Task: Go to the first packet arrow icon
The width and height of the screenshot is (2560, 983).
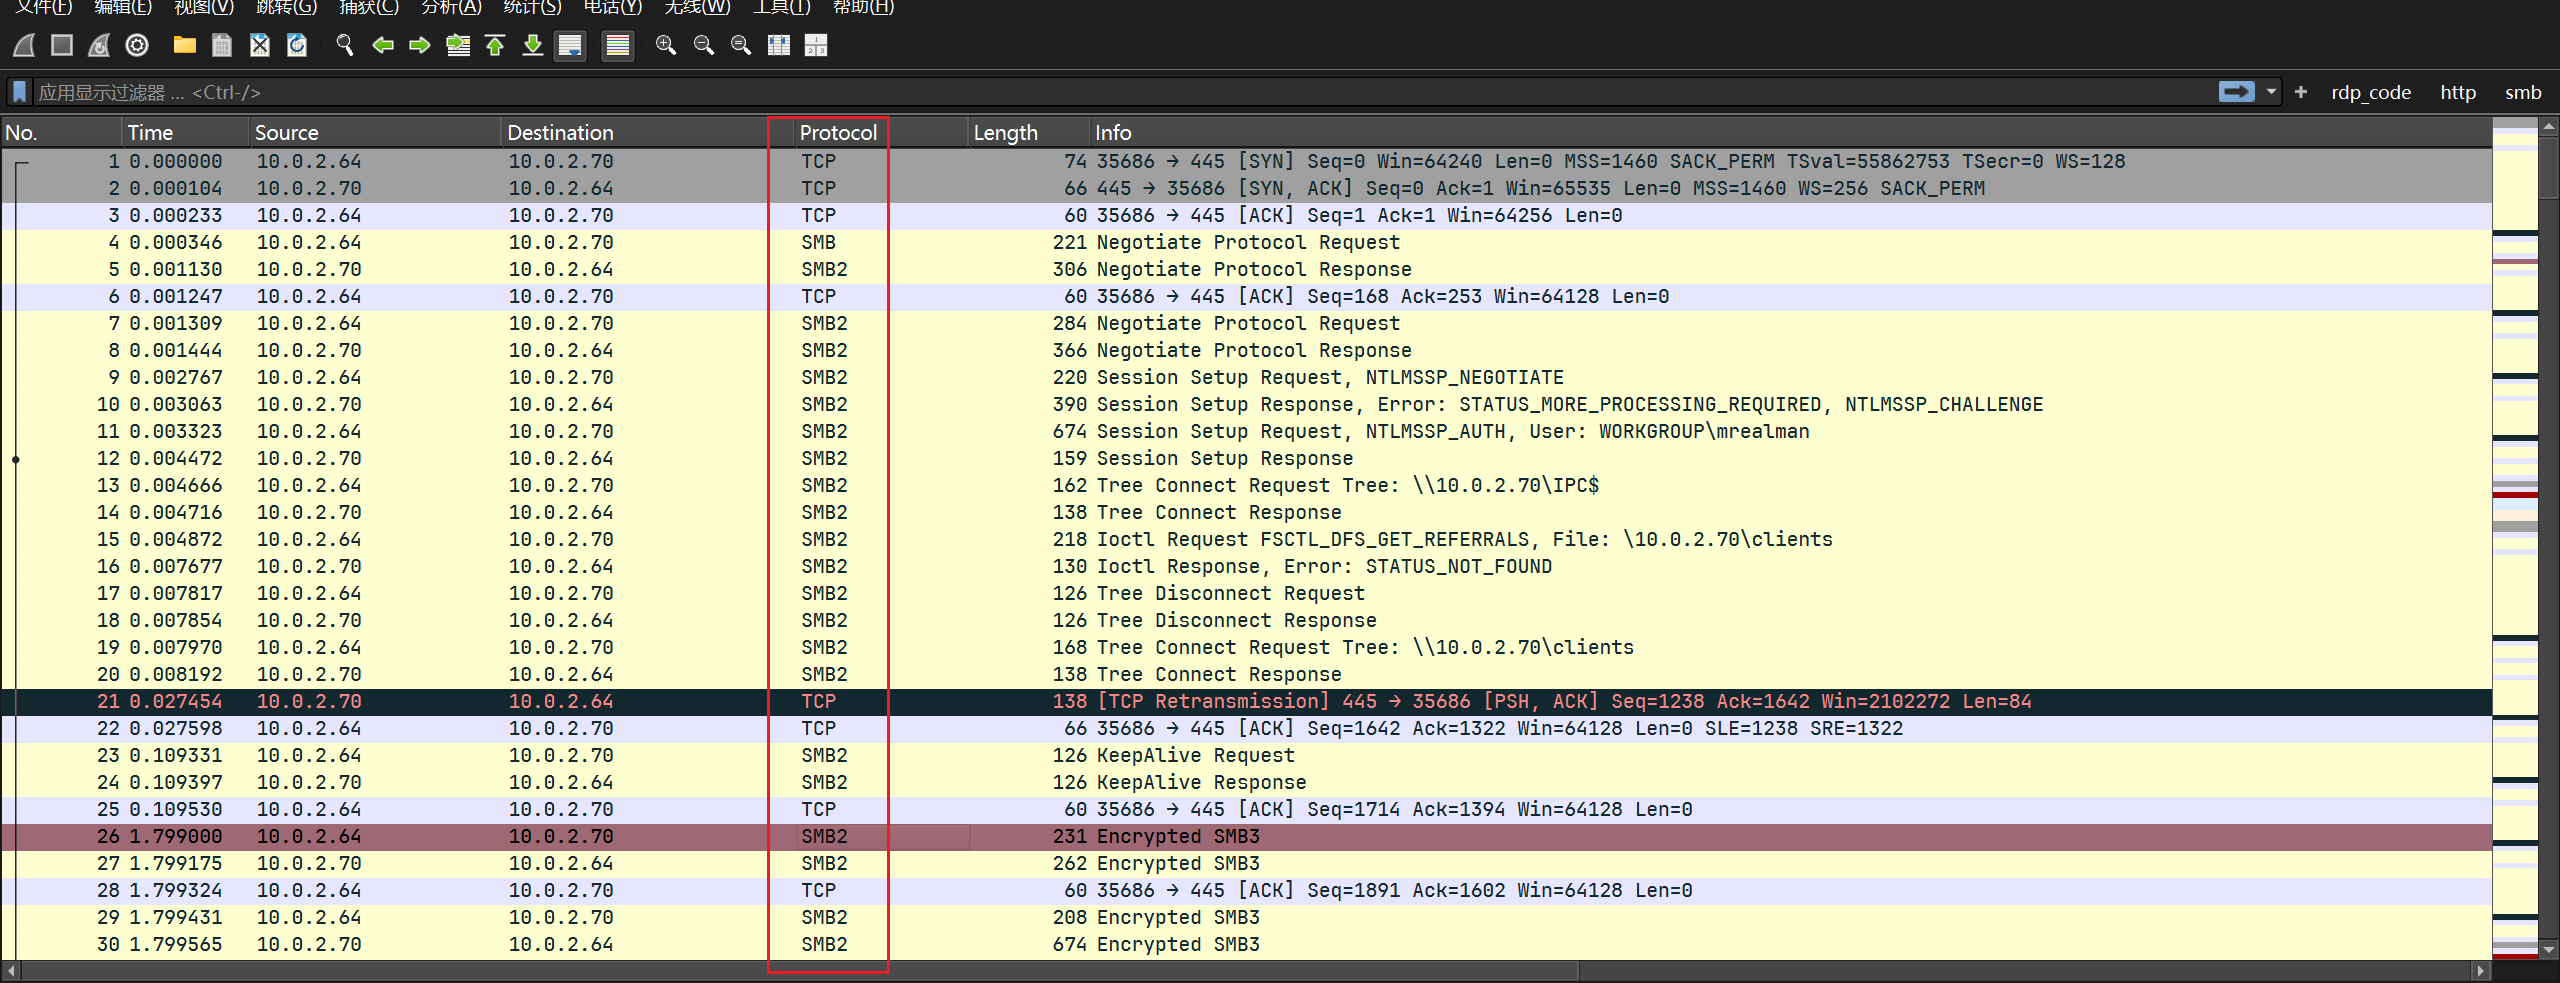Action: pos(495,45)
